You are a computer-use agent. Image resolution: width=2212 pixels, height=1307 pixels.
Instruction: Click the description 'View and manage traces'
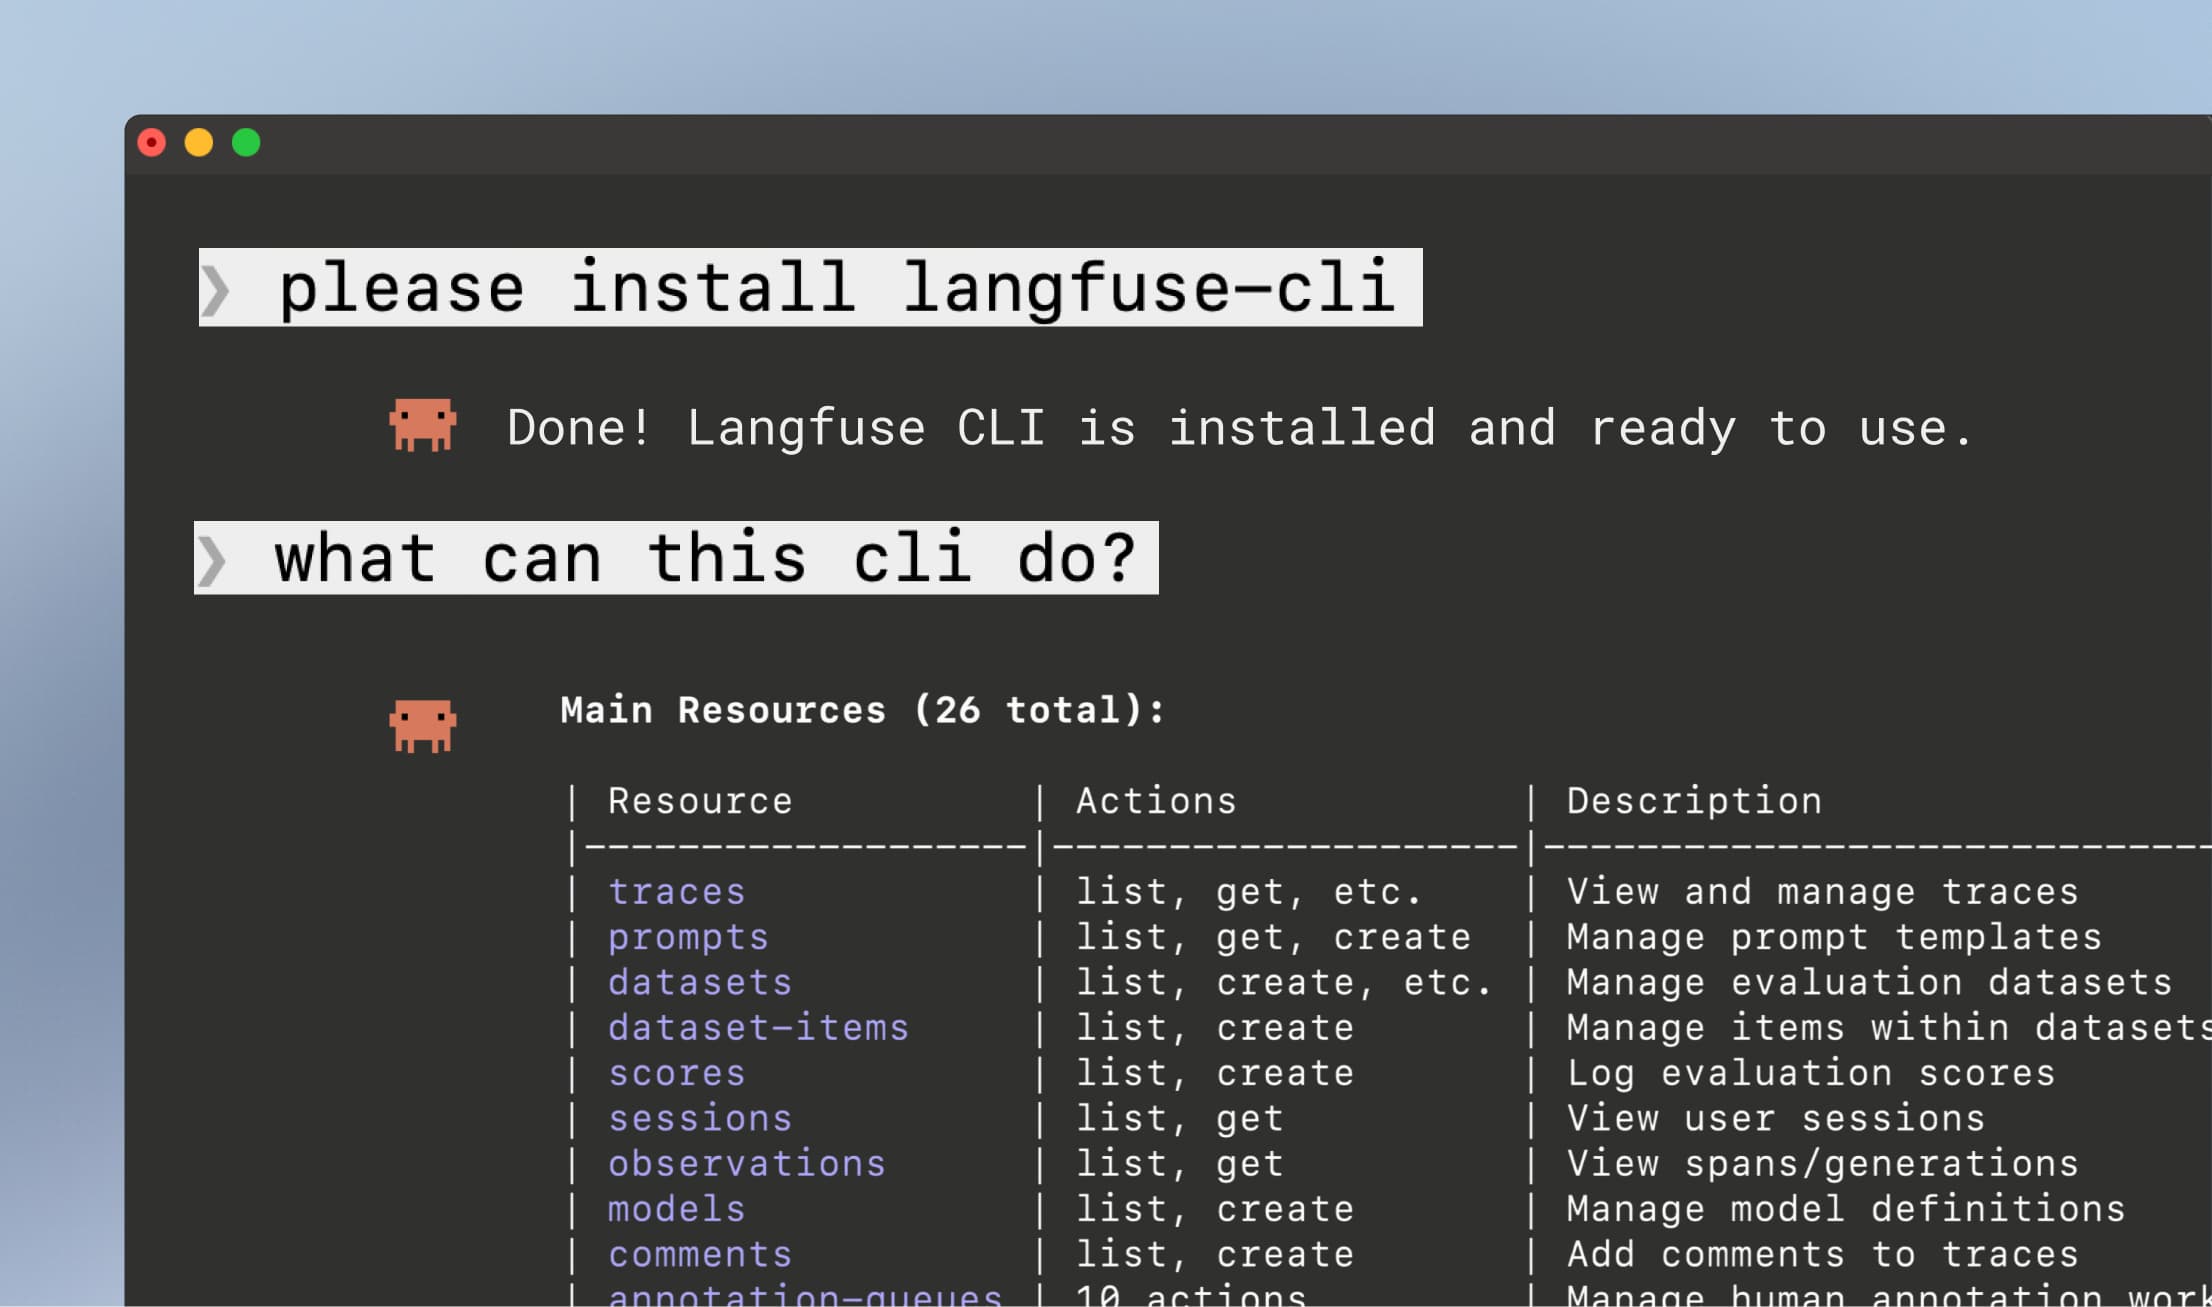click(x=1822, y=892)
